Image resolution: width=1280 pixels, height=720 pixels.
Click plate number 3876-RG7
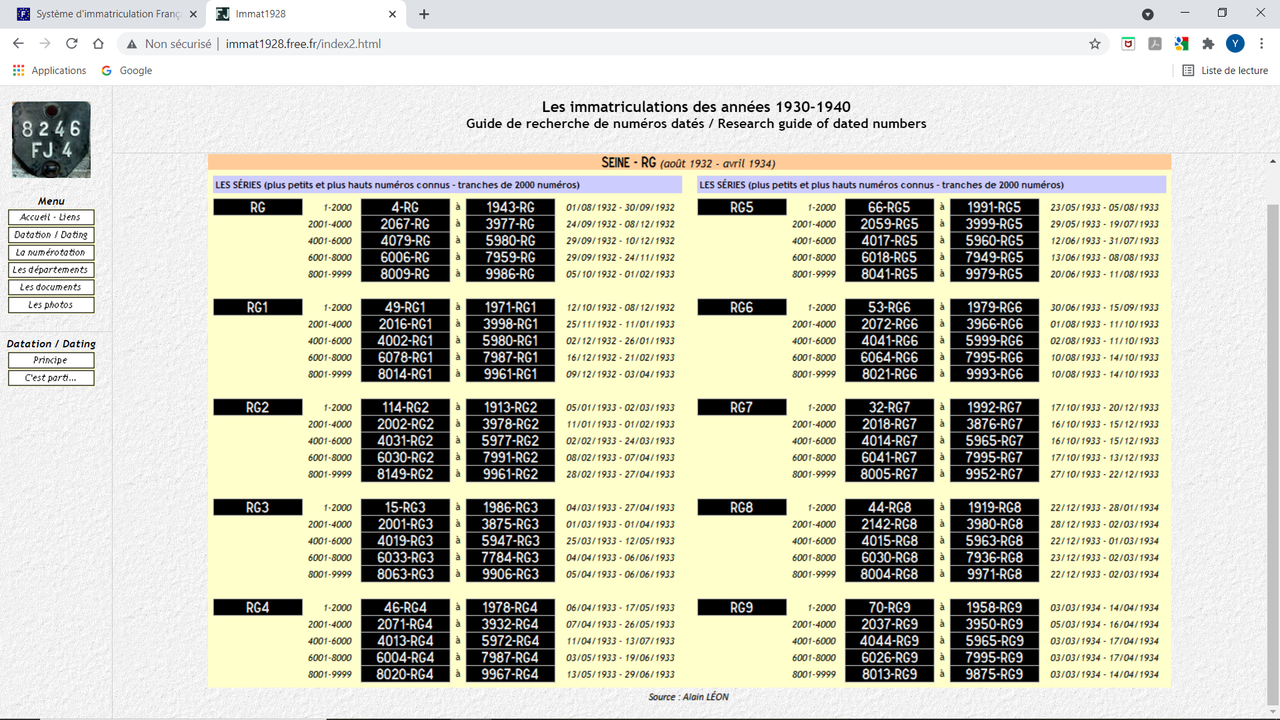[994, 424]
